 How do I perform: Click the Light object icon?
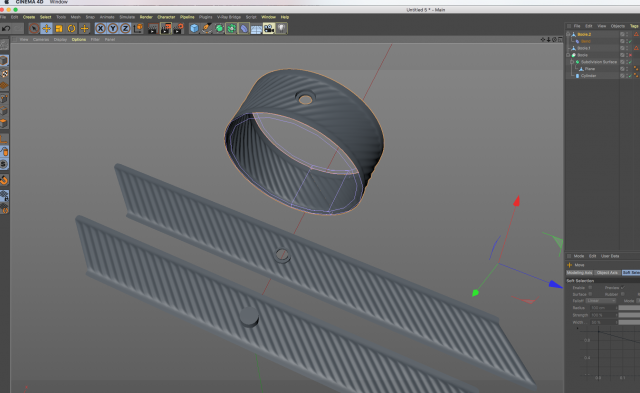tap(282, 28)
